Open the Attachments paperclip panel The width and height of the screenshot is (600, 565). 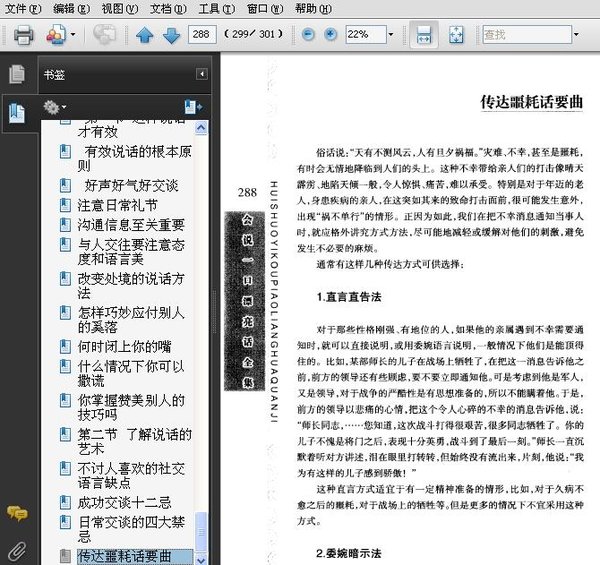point(17,549)
